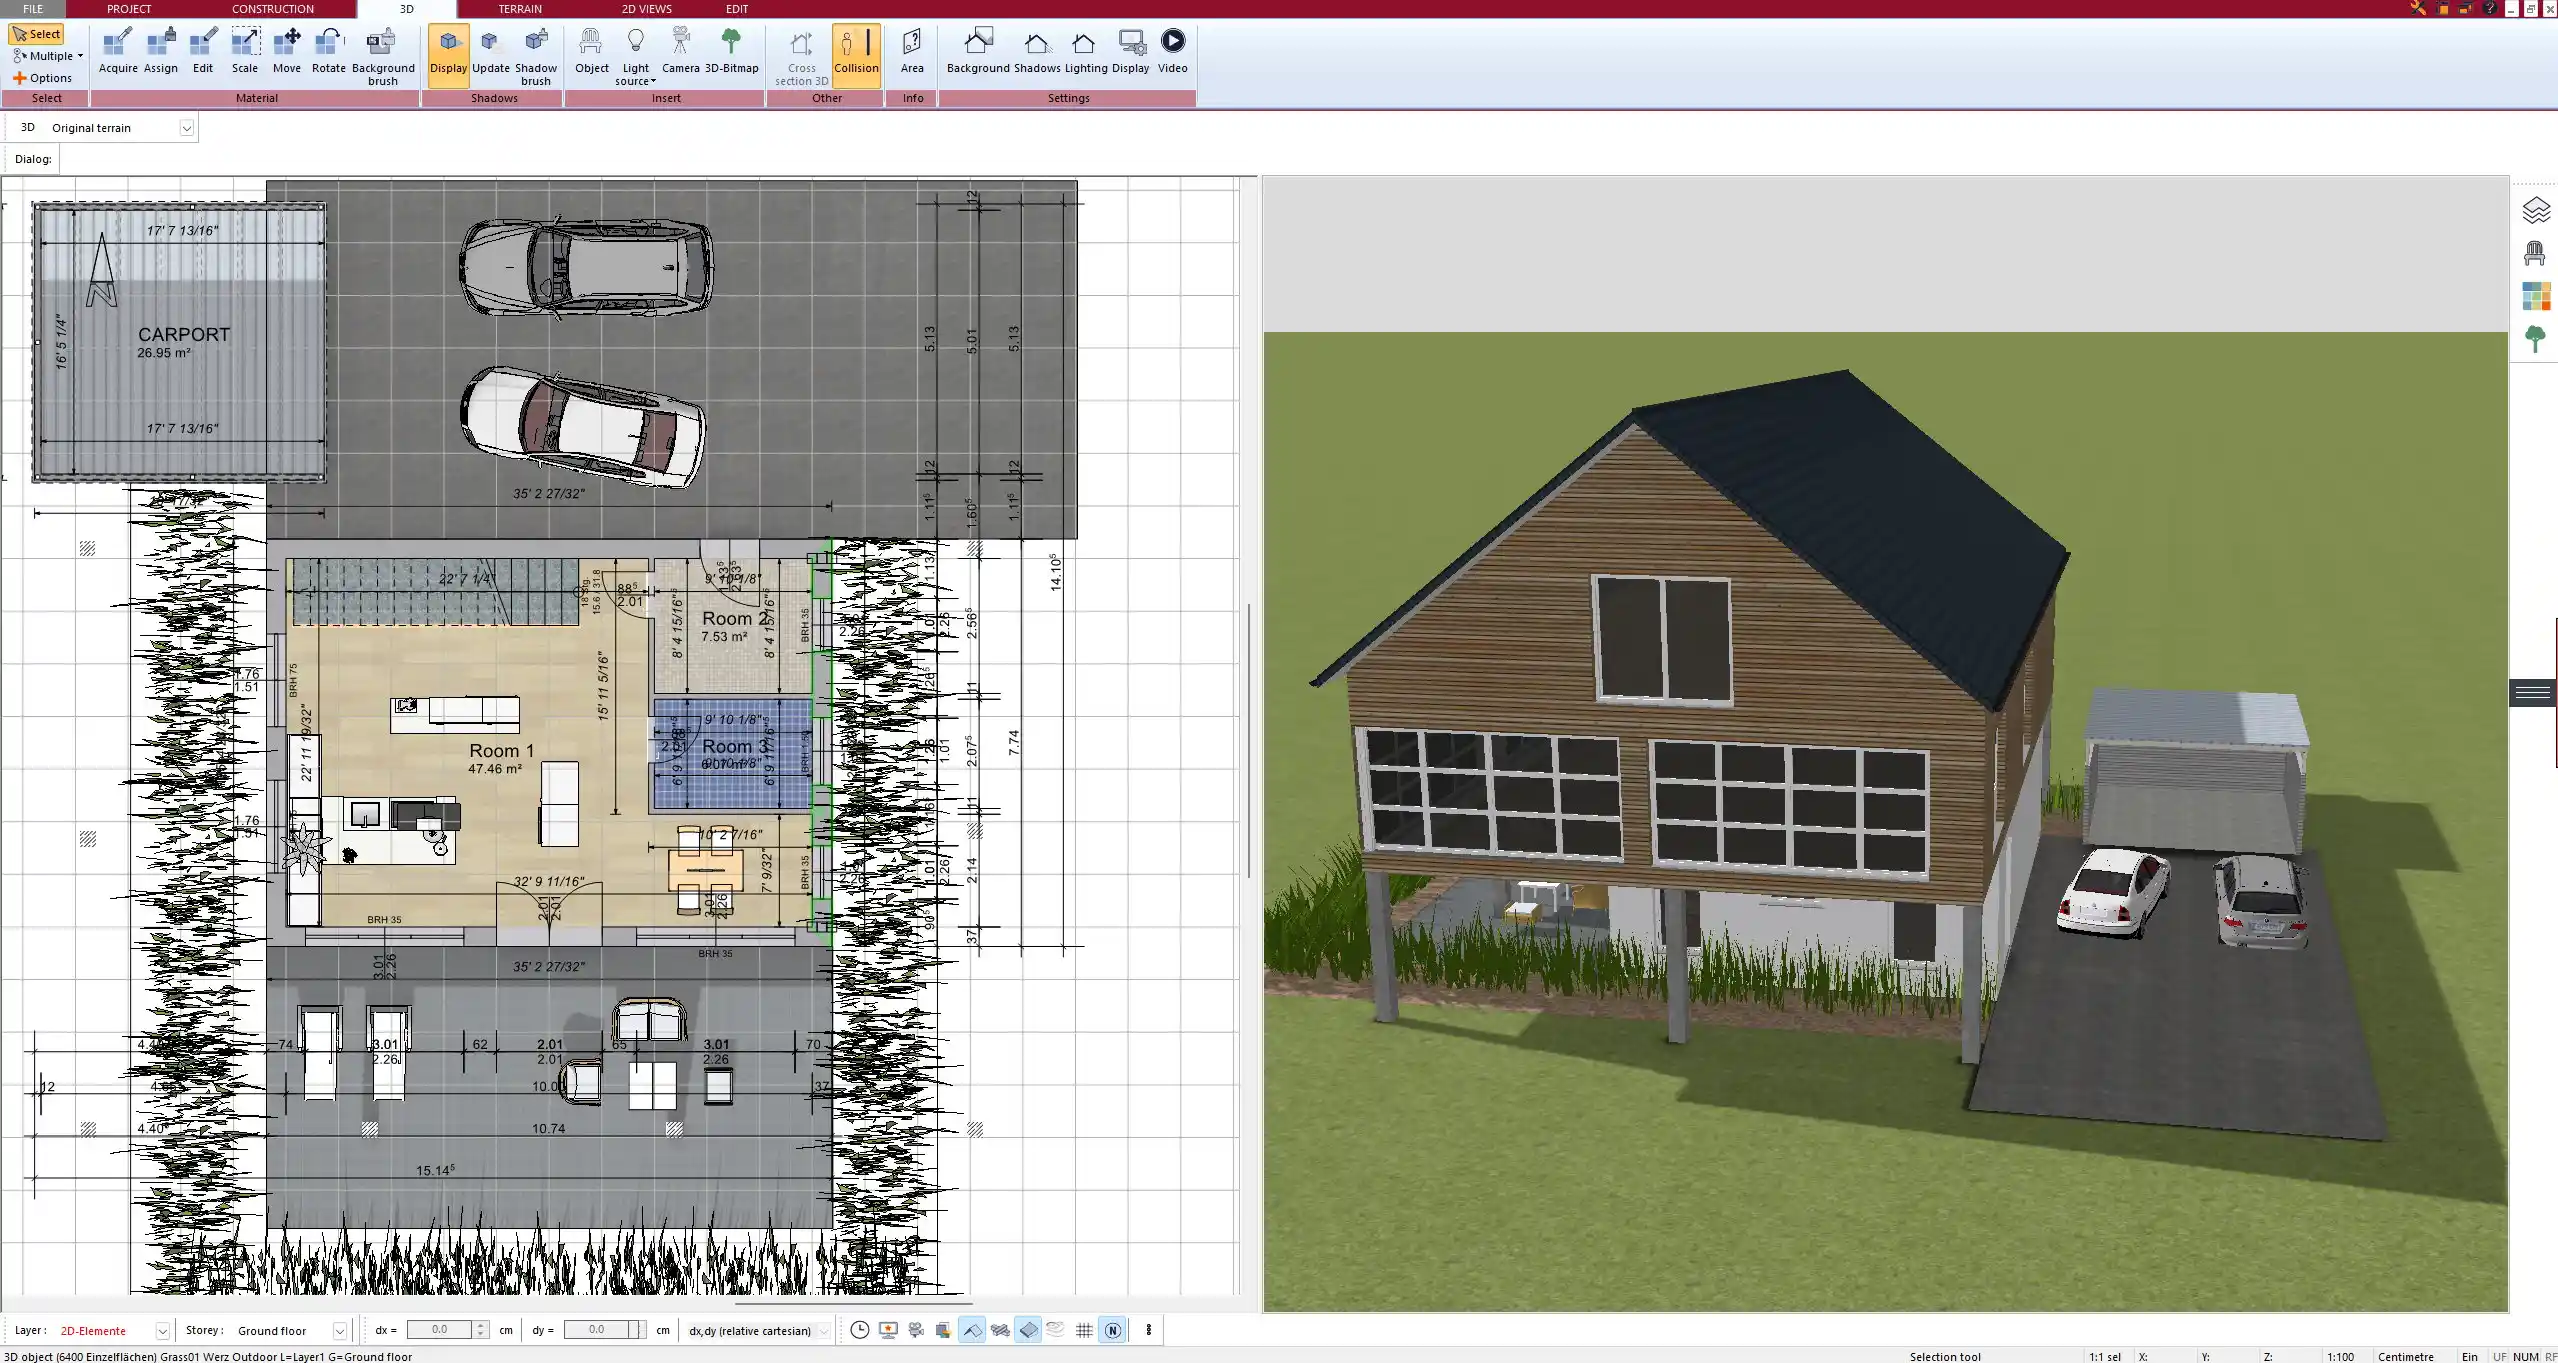Open selection Options

42,78
